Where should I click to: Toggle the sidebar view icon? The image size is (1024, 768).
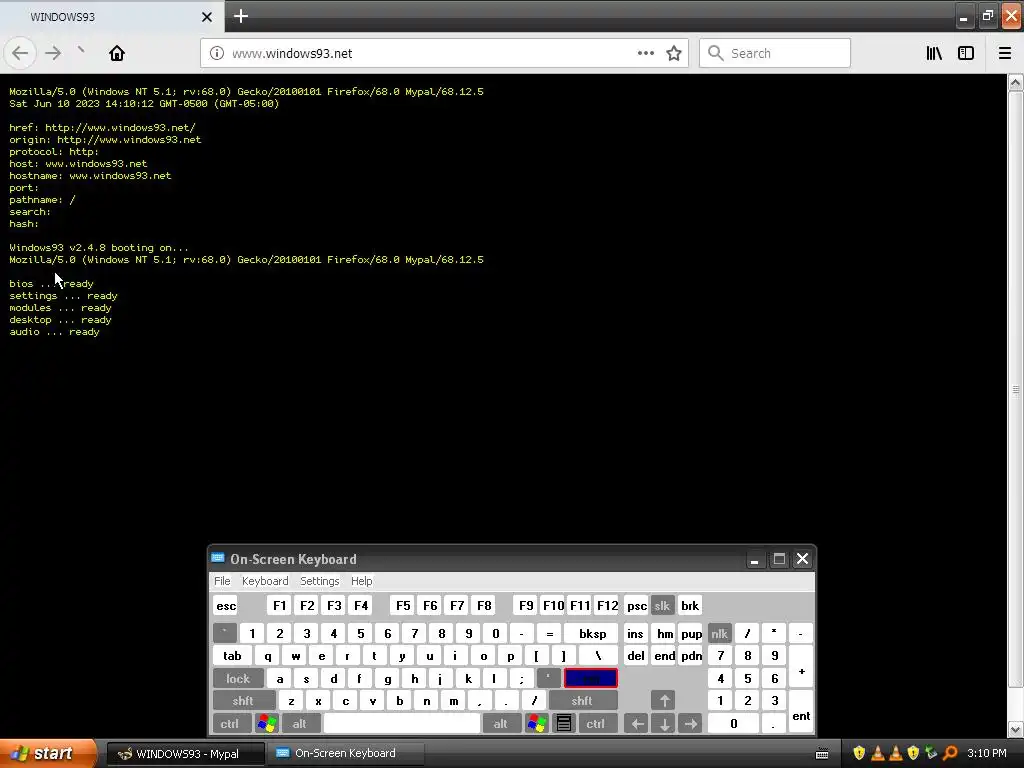pos(966,53)
